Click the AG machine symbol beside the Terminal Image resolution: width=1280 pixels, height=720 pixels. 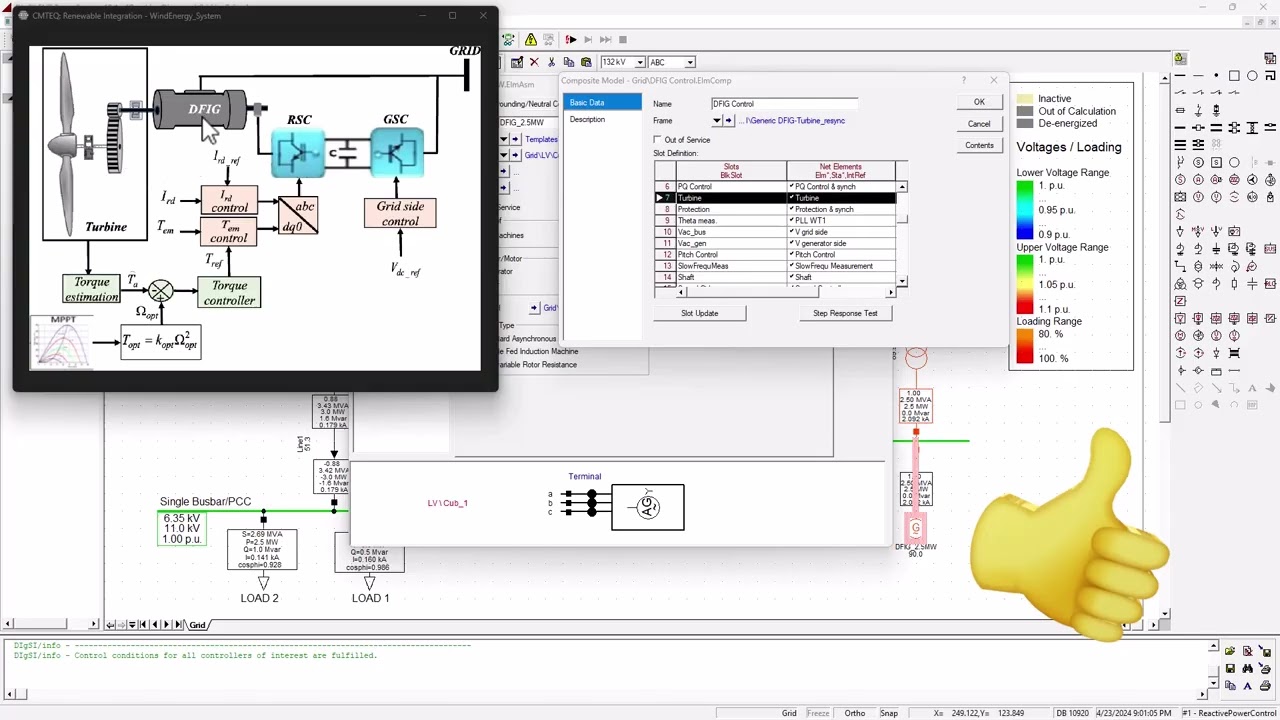pyautogui.click(x=648, y=507)
